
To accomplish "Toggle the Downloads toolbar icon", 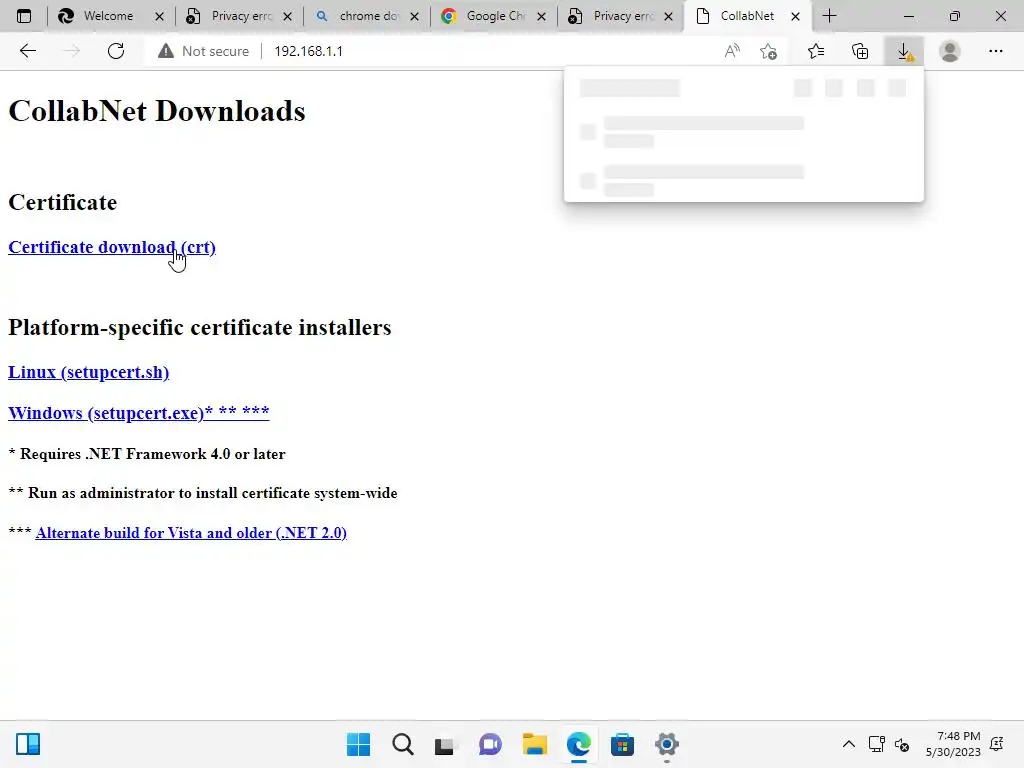I will [904, 51].
